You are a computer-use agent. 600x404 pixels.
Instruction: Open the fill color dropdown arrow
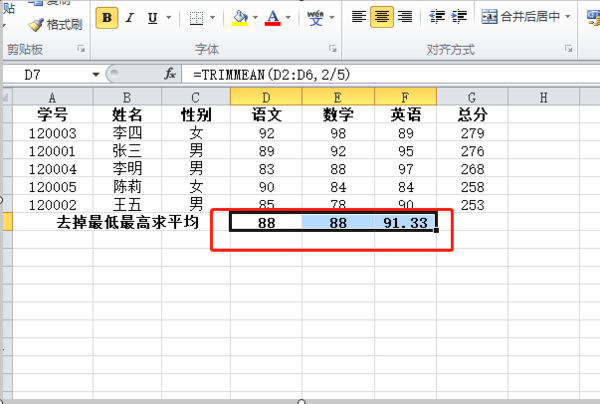tap(254, 18)
